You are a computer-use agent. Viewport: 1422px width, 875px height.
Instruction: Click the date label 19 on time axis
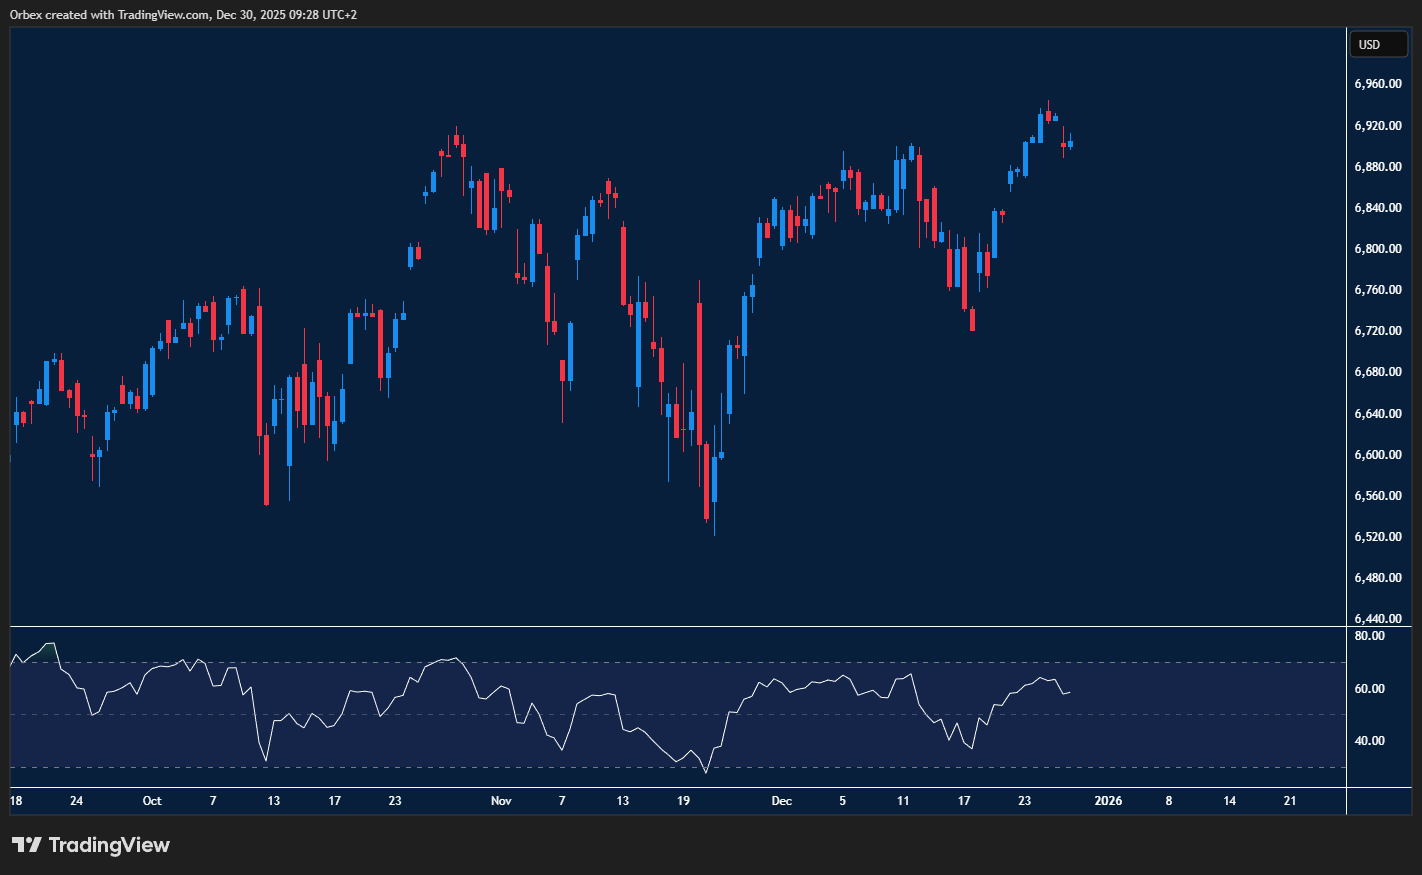coord(683,801)
